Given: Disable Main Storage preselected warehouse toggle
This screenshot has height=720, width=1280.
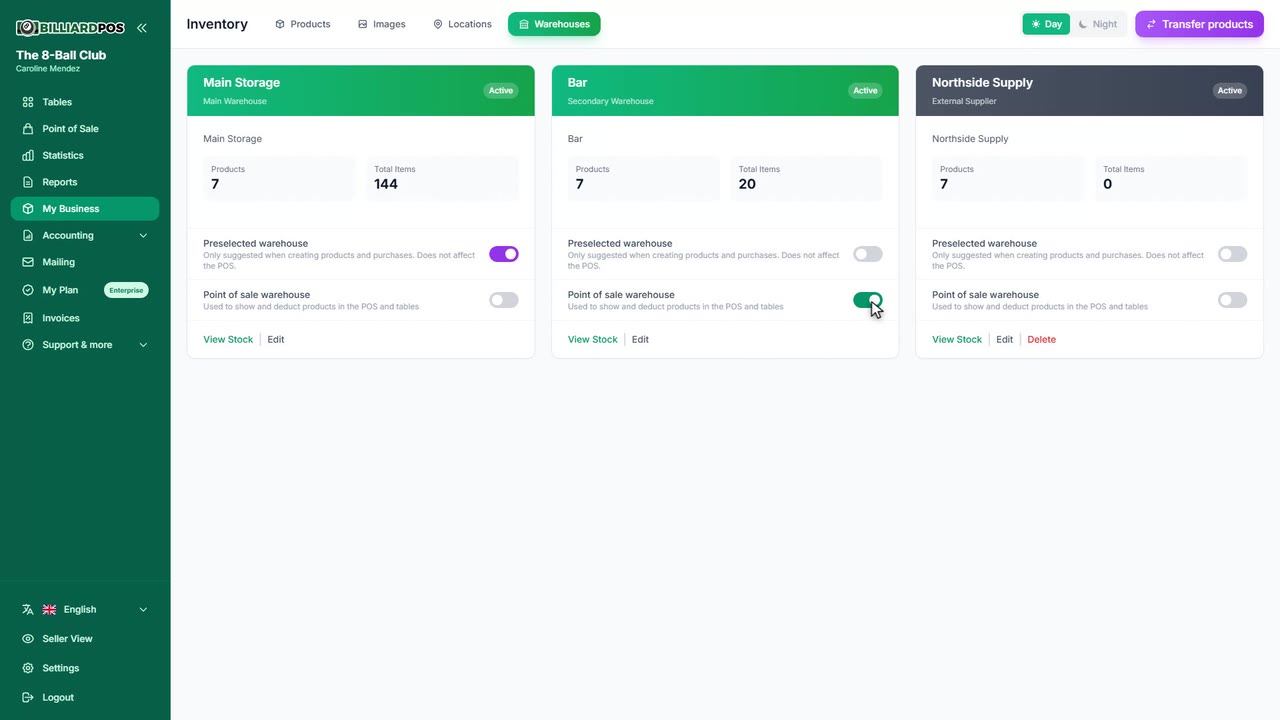Looking at the screenshot, I should tap(504, 254).
